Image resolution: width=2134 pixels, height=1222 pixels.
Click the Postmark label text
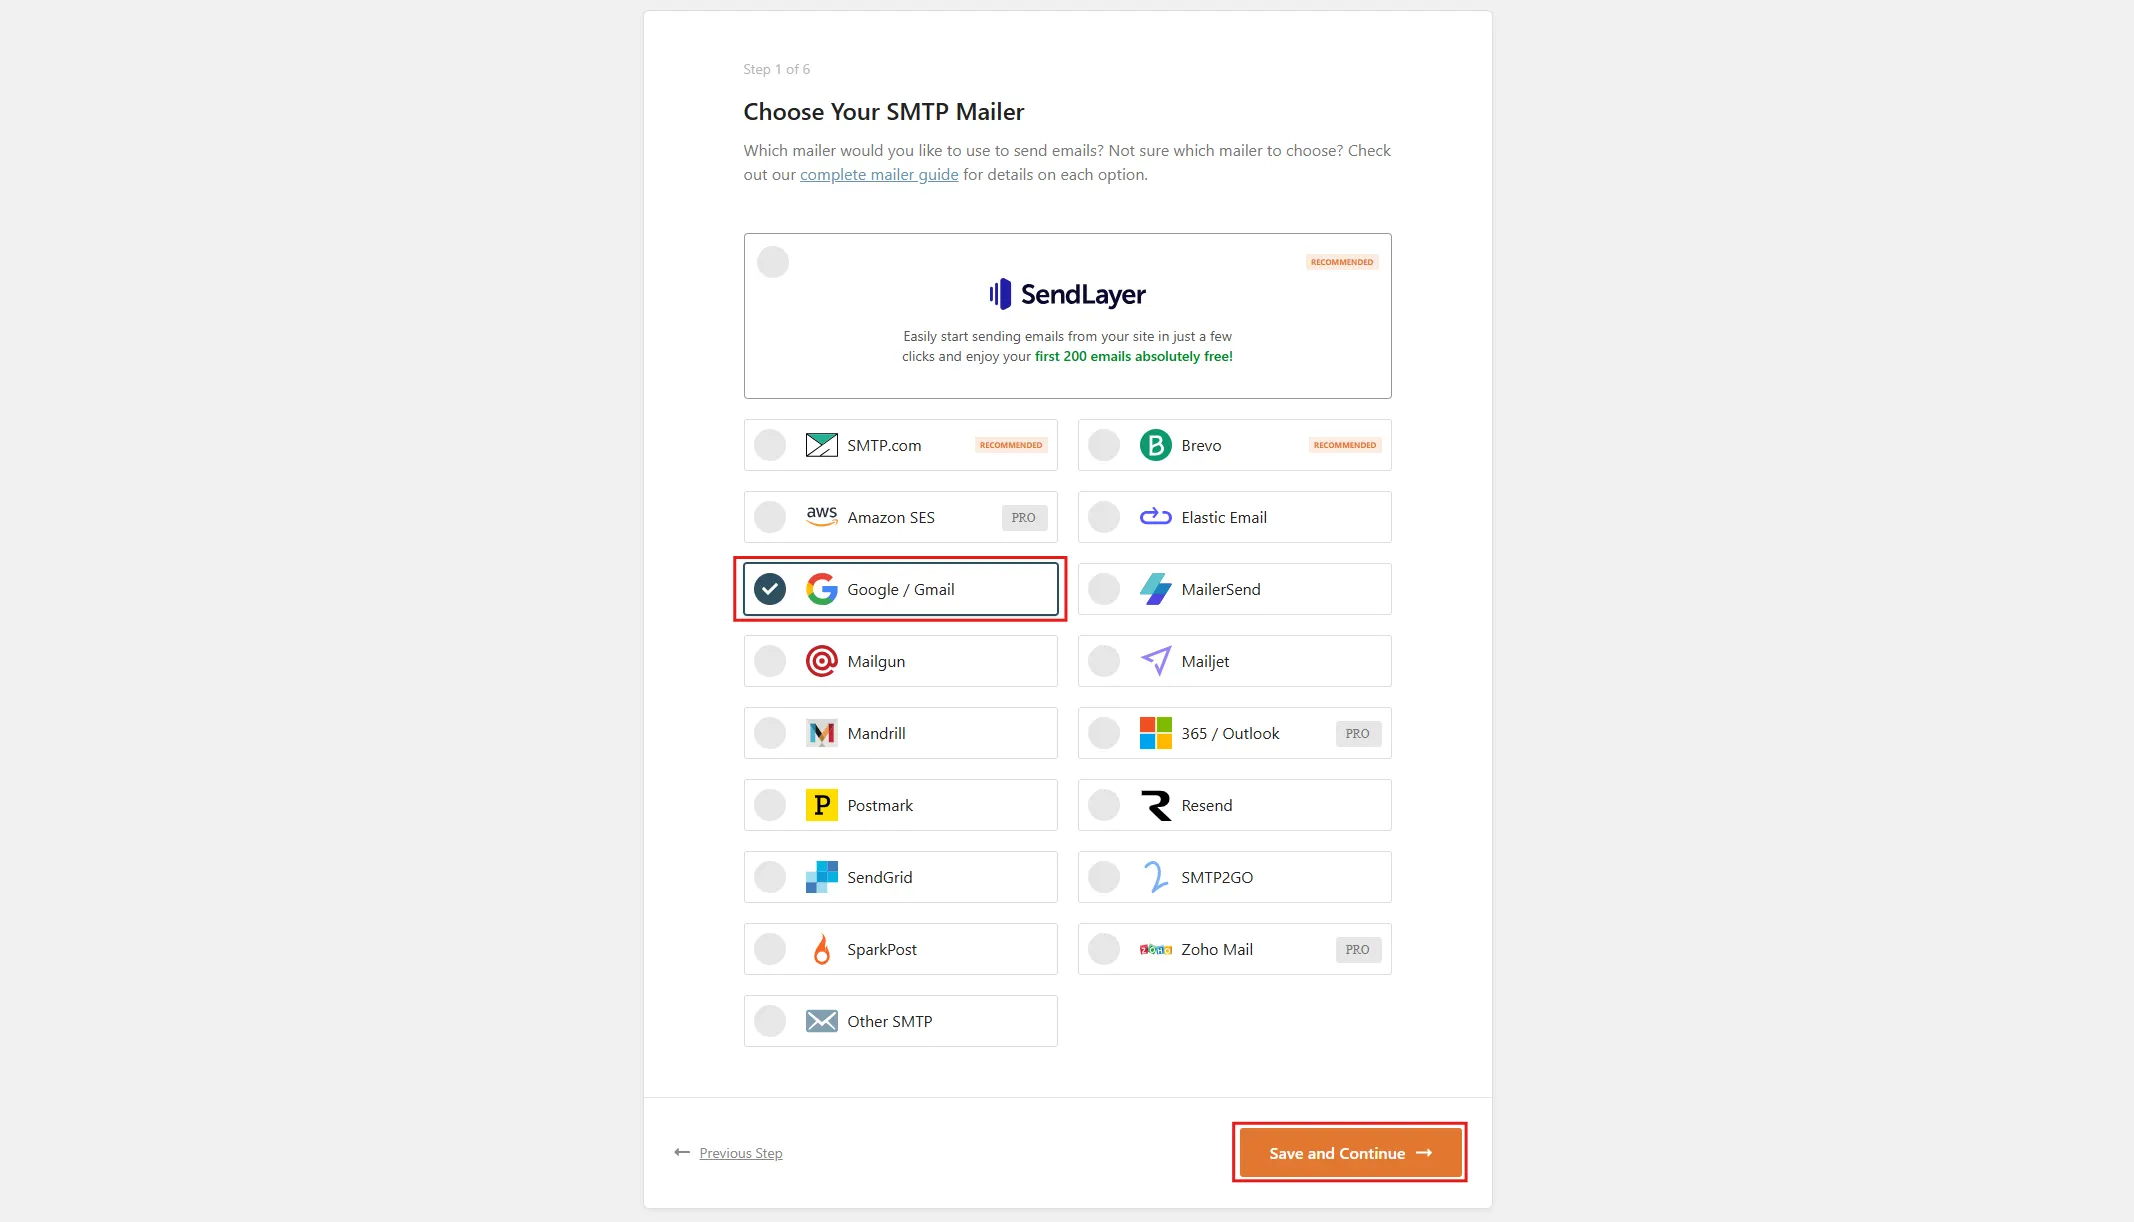[x=880, y=805]
